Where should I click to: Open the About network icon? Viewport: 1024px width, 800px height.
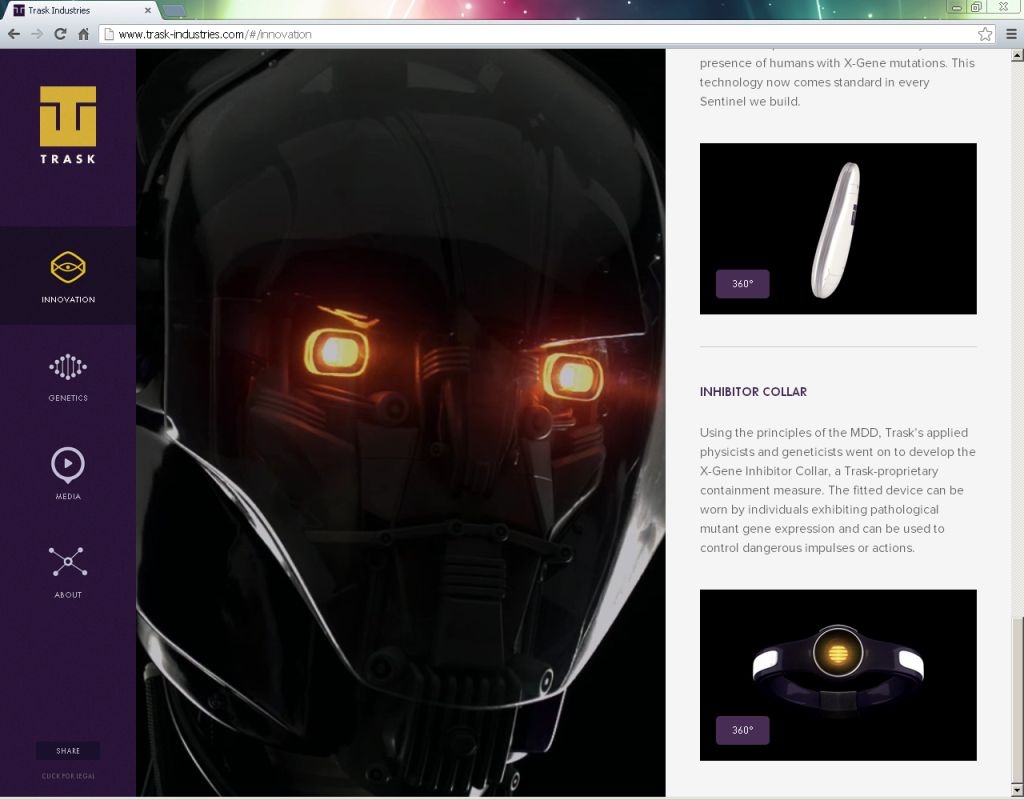pos(68,562)
